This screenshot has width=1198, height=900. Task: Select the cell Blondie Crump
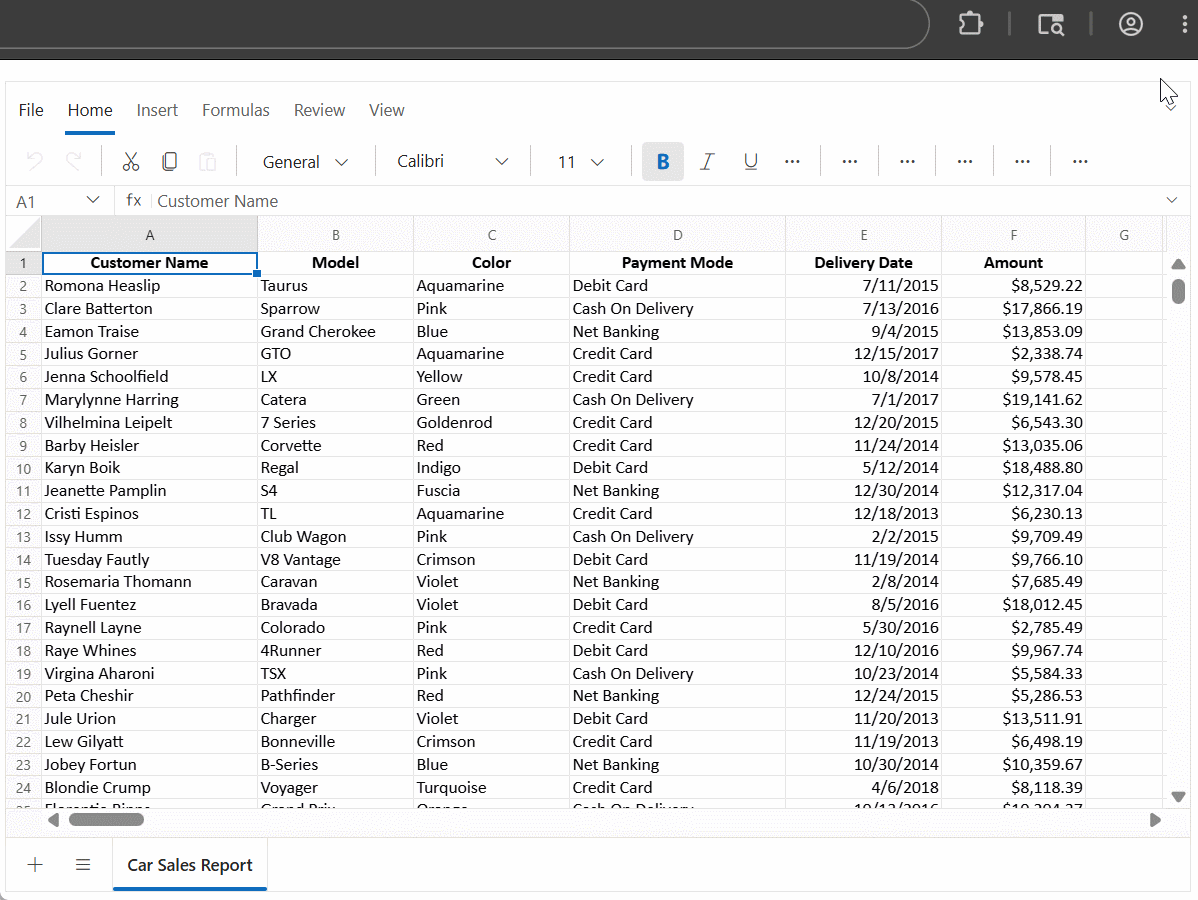[150, 788]
